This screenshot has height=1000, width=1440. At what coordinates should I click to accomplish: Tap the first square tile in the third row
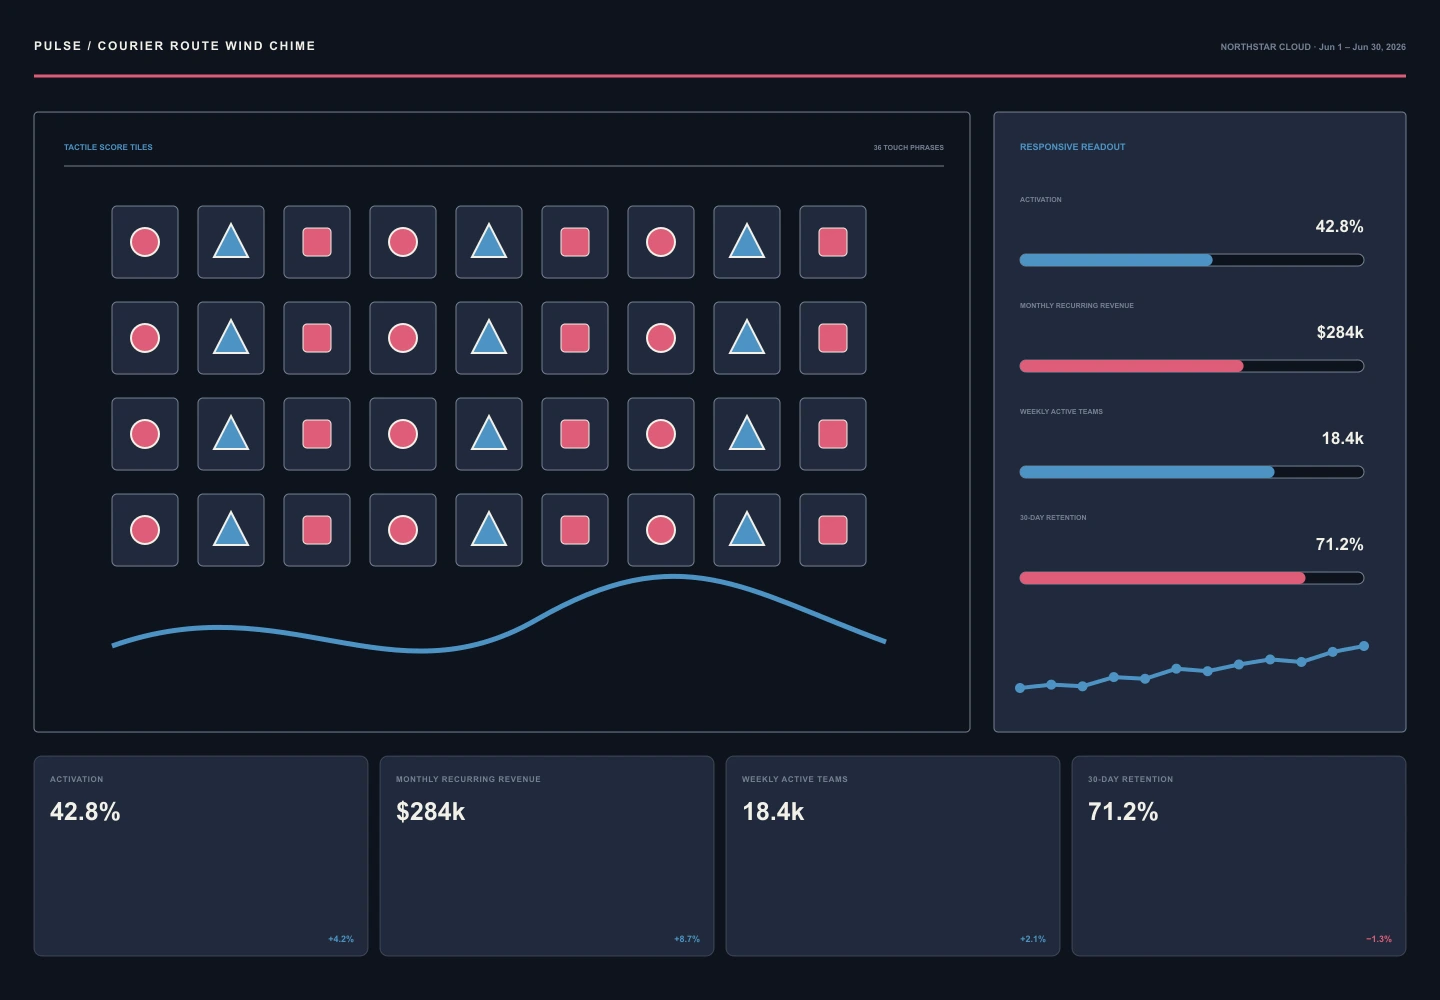[x=317, y=434]
